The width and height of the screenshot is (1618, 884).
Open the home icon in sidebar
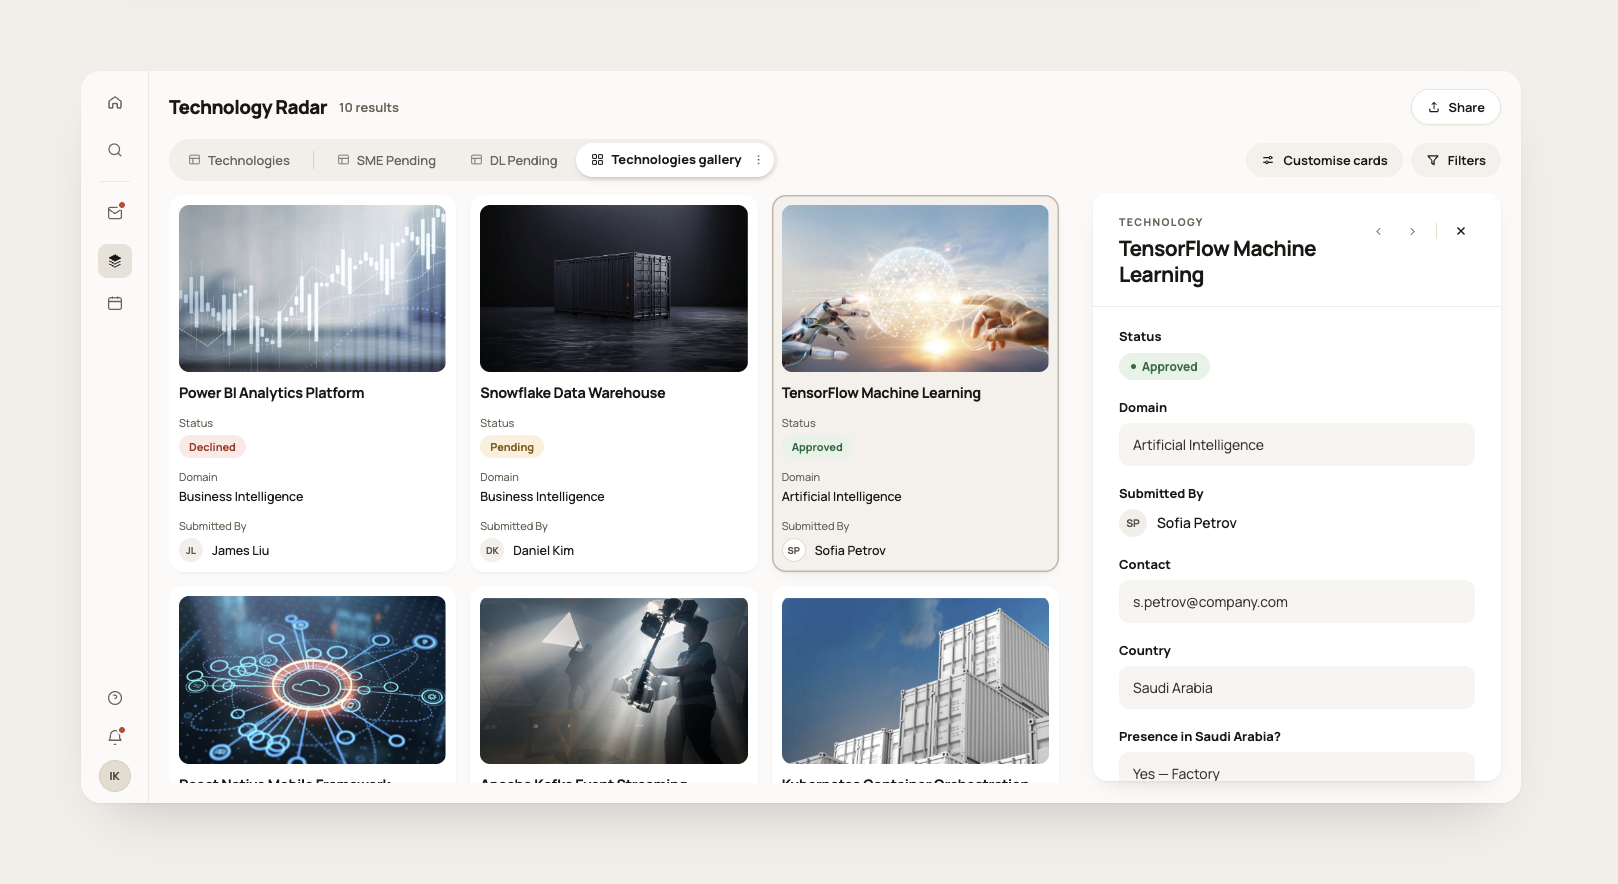pyautogui.click(x=115, y=103)
